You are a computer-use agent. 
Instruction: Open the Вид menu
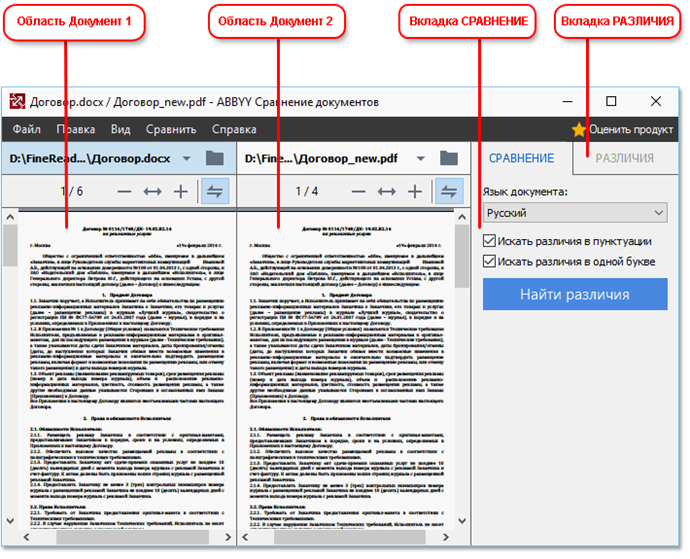(120, 129)
